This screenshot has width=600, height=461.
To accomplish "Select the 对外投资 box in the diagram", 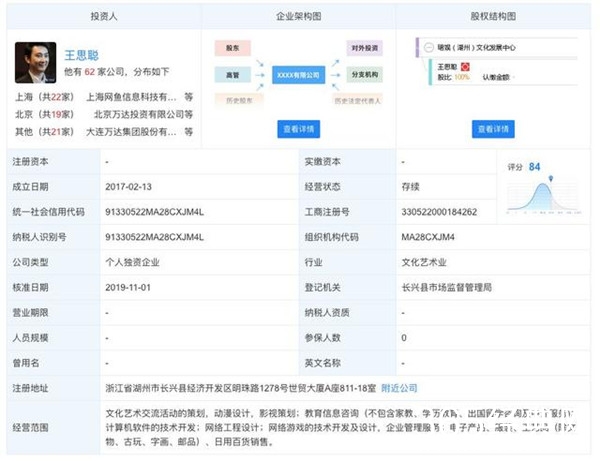I will (365, 48).
